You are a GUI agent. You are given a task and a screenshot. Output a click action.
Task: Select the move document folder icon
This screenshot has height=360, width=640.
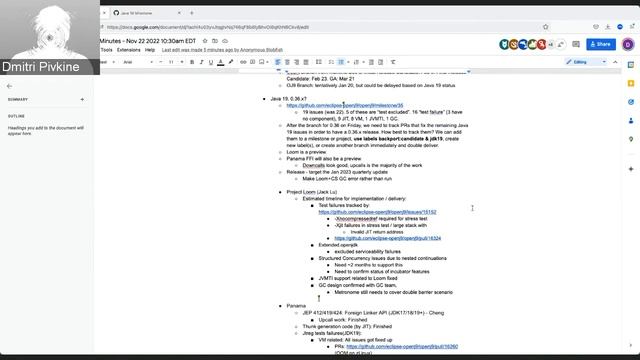click(215, 41)
